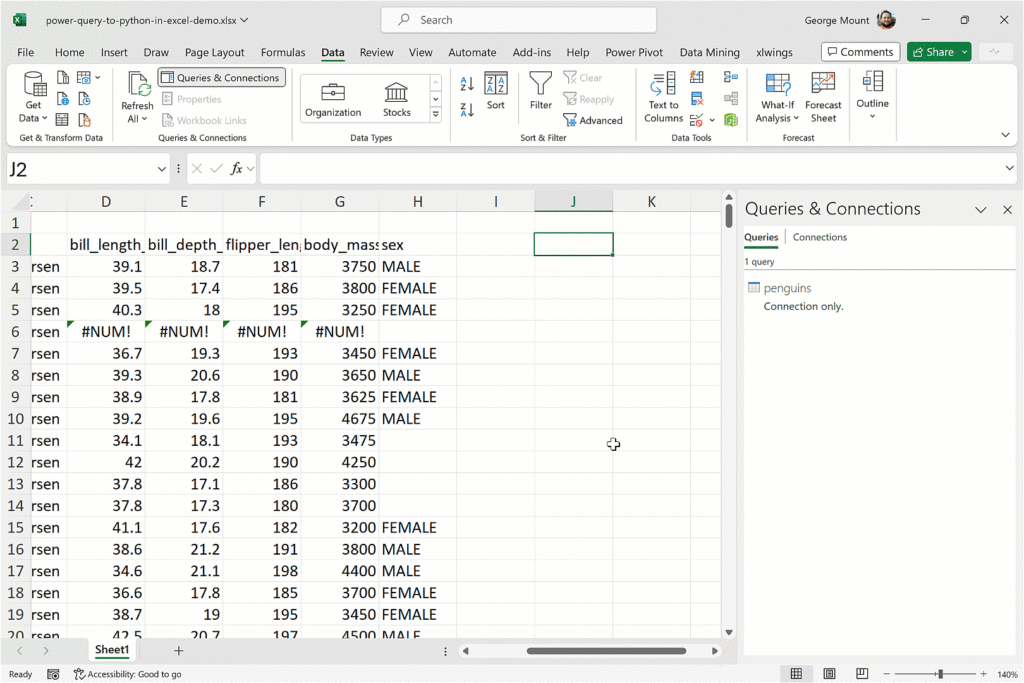Toggle the Queries & Connections pane button
This screenshot has width=1024, height=683.
pyautogui.click(x=221, y=78)
